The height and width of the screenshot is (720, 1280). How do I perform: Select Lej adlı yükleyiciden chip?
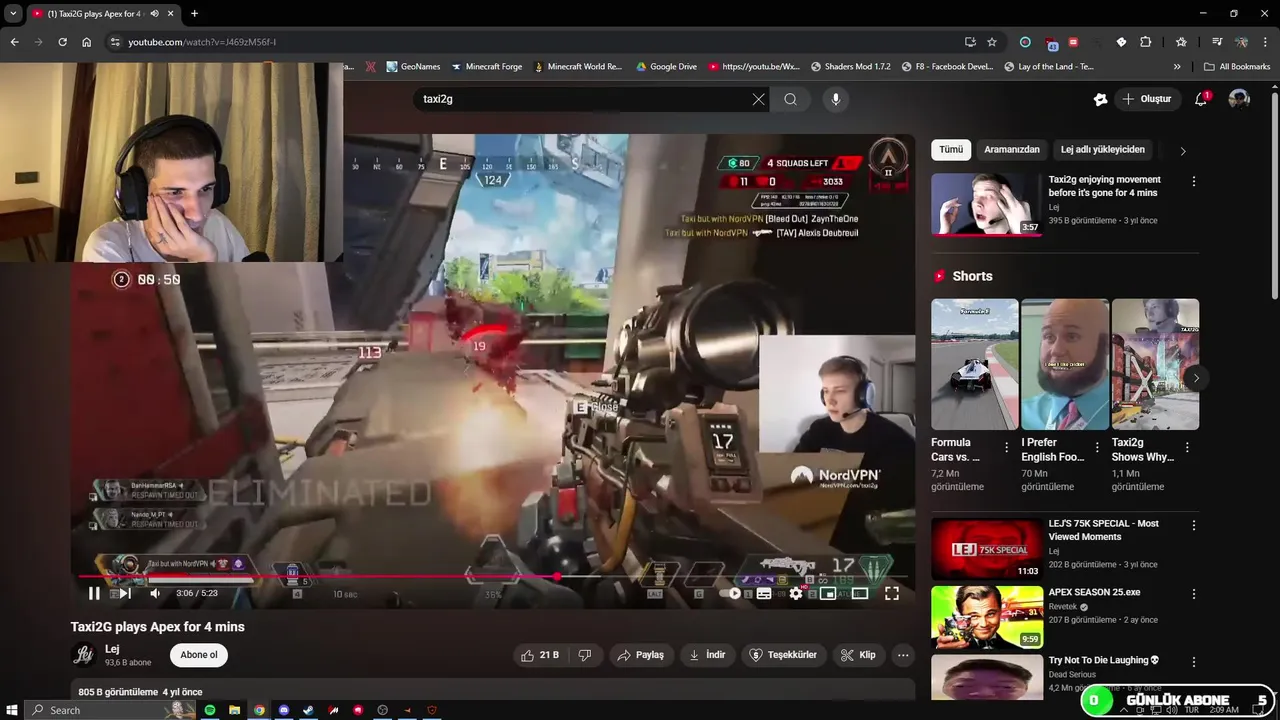pos(1103,150)
